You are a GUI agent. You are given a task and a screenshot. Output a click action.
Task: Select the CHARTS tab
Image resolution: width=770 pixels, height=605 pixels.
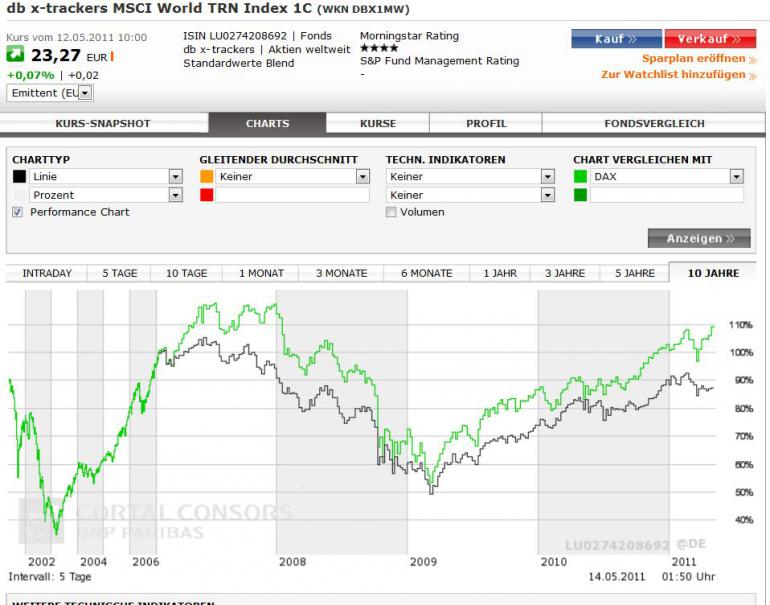pos(267,123)
